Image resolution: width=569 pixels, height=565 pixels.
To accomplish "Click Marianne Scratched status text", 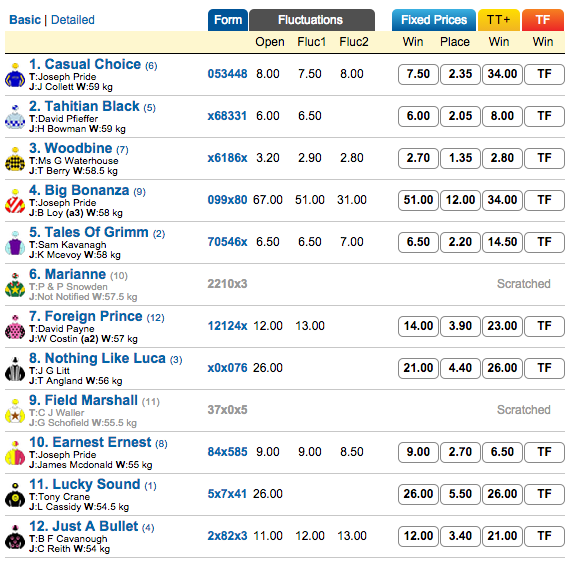I will coord(524,284).
